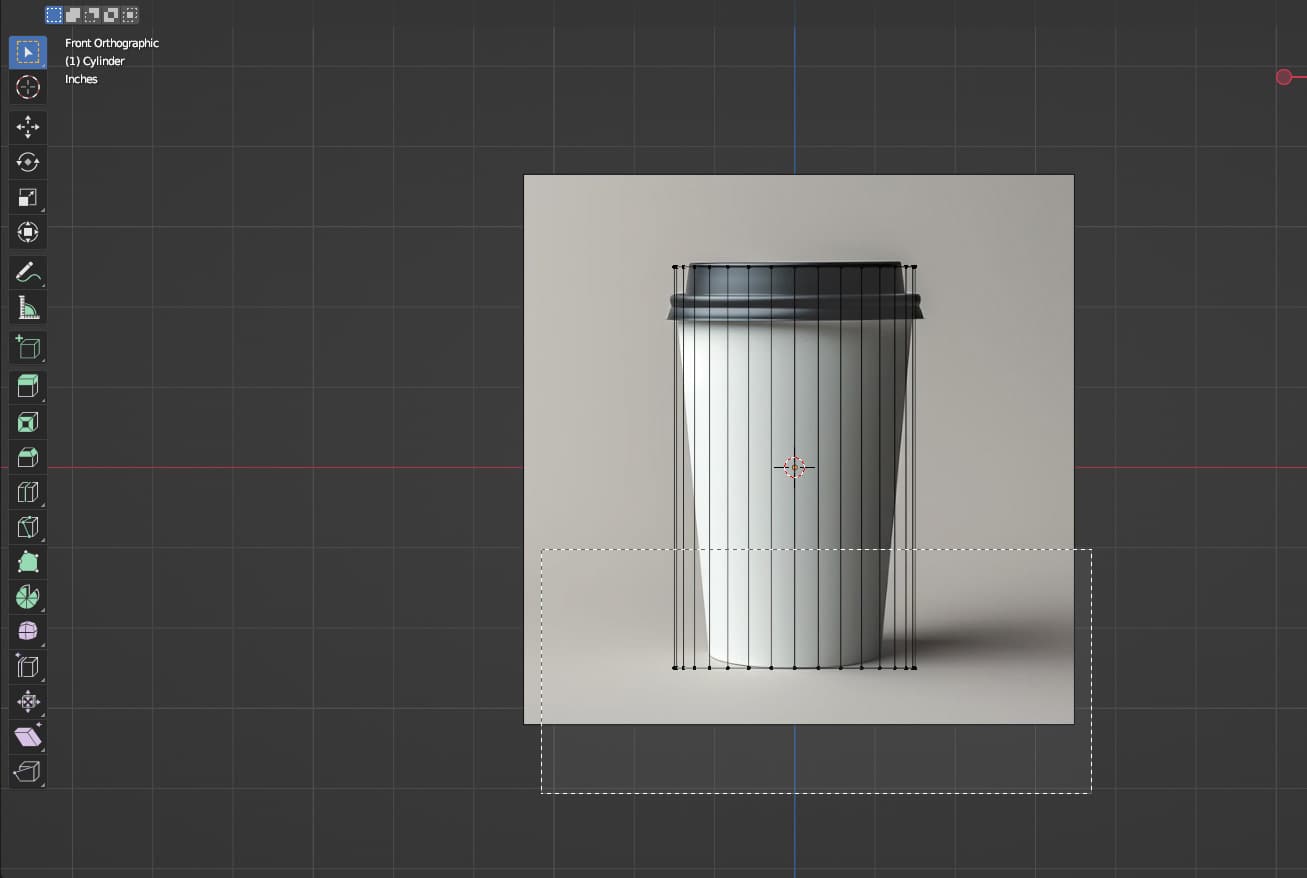
Task: Select the Inset Faces tool
Action: tap(28, 422)
